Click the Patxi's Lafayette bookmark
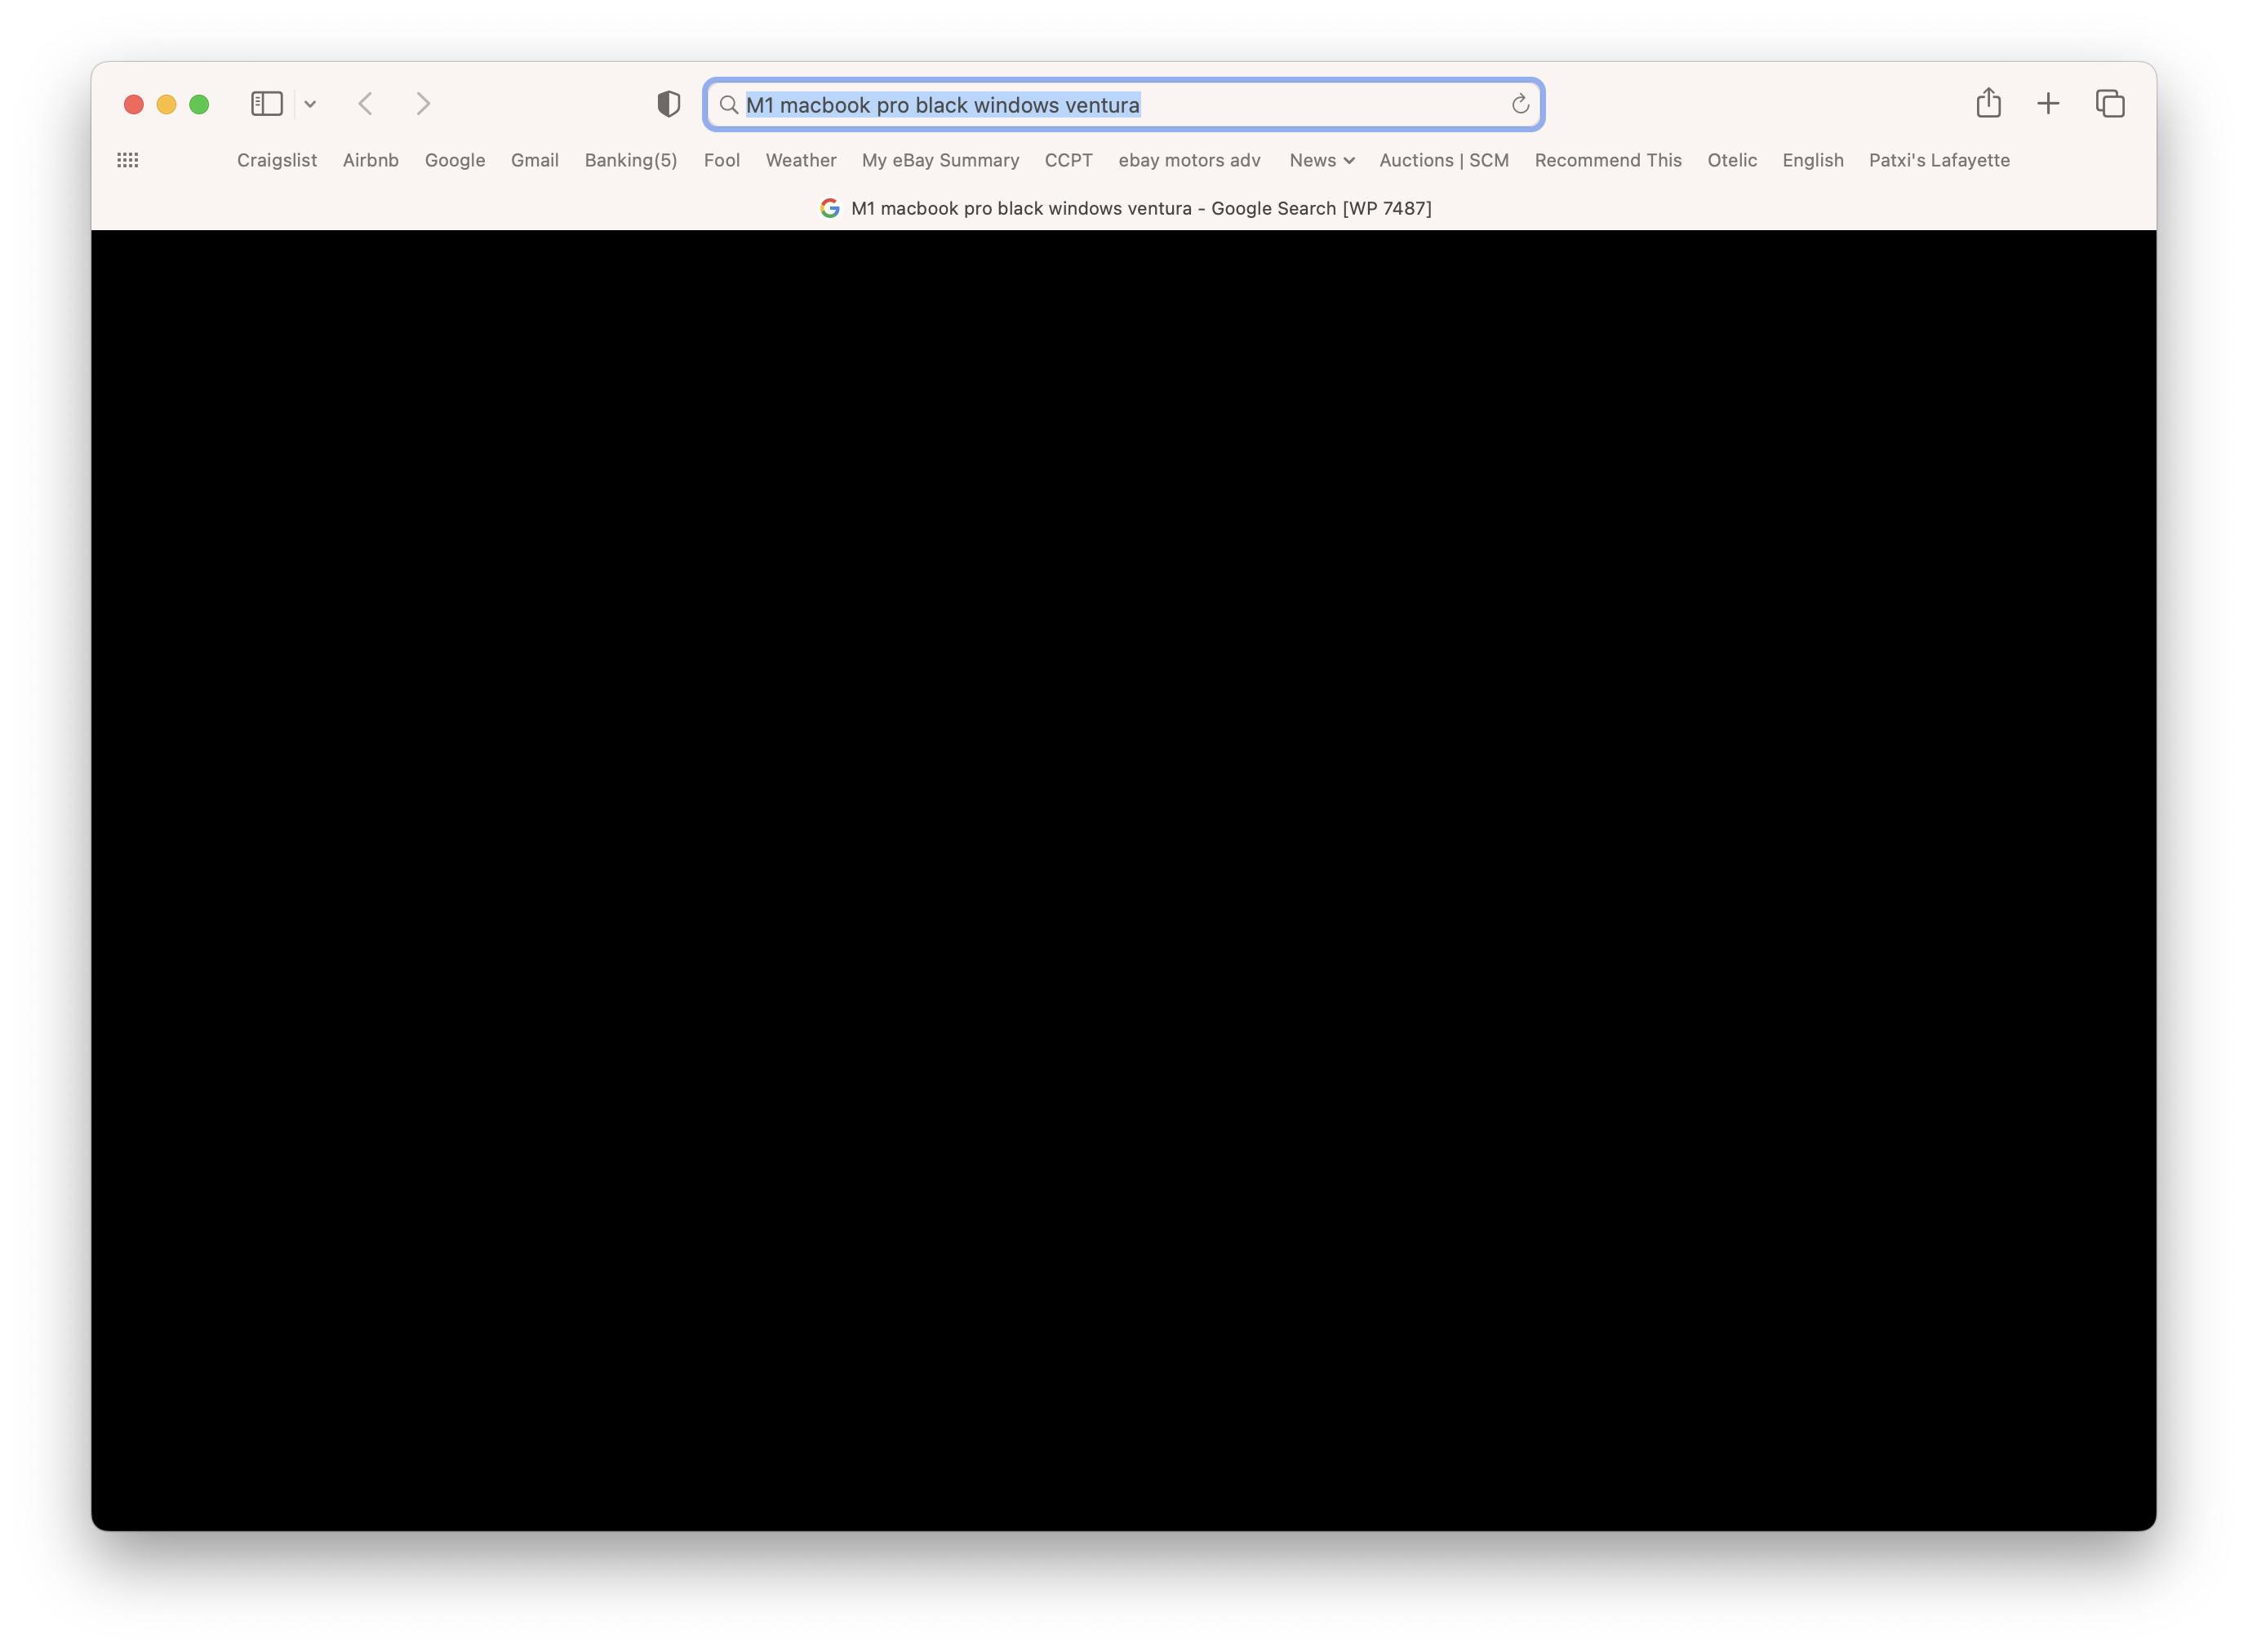 coord(1938,160)
